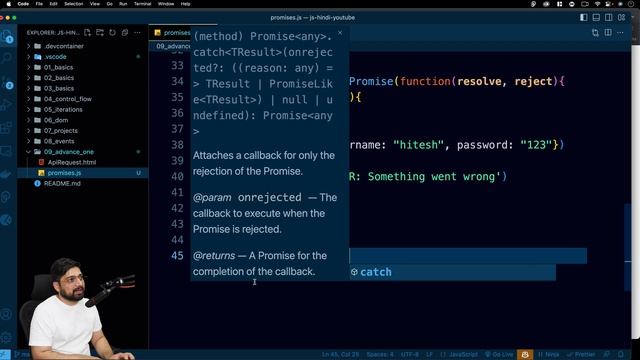This screenshot has width=640, height=360.
Task: Expand the 01_basics folder
Action: 83,67
